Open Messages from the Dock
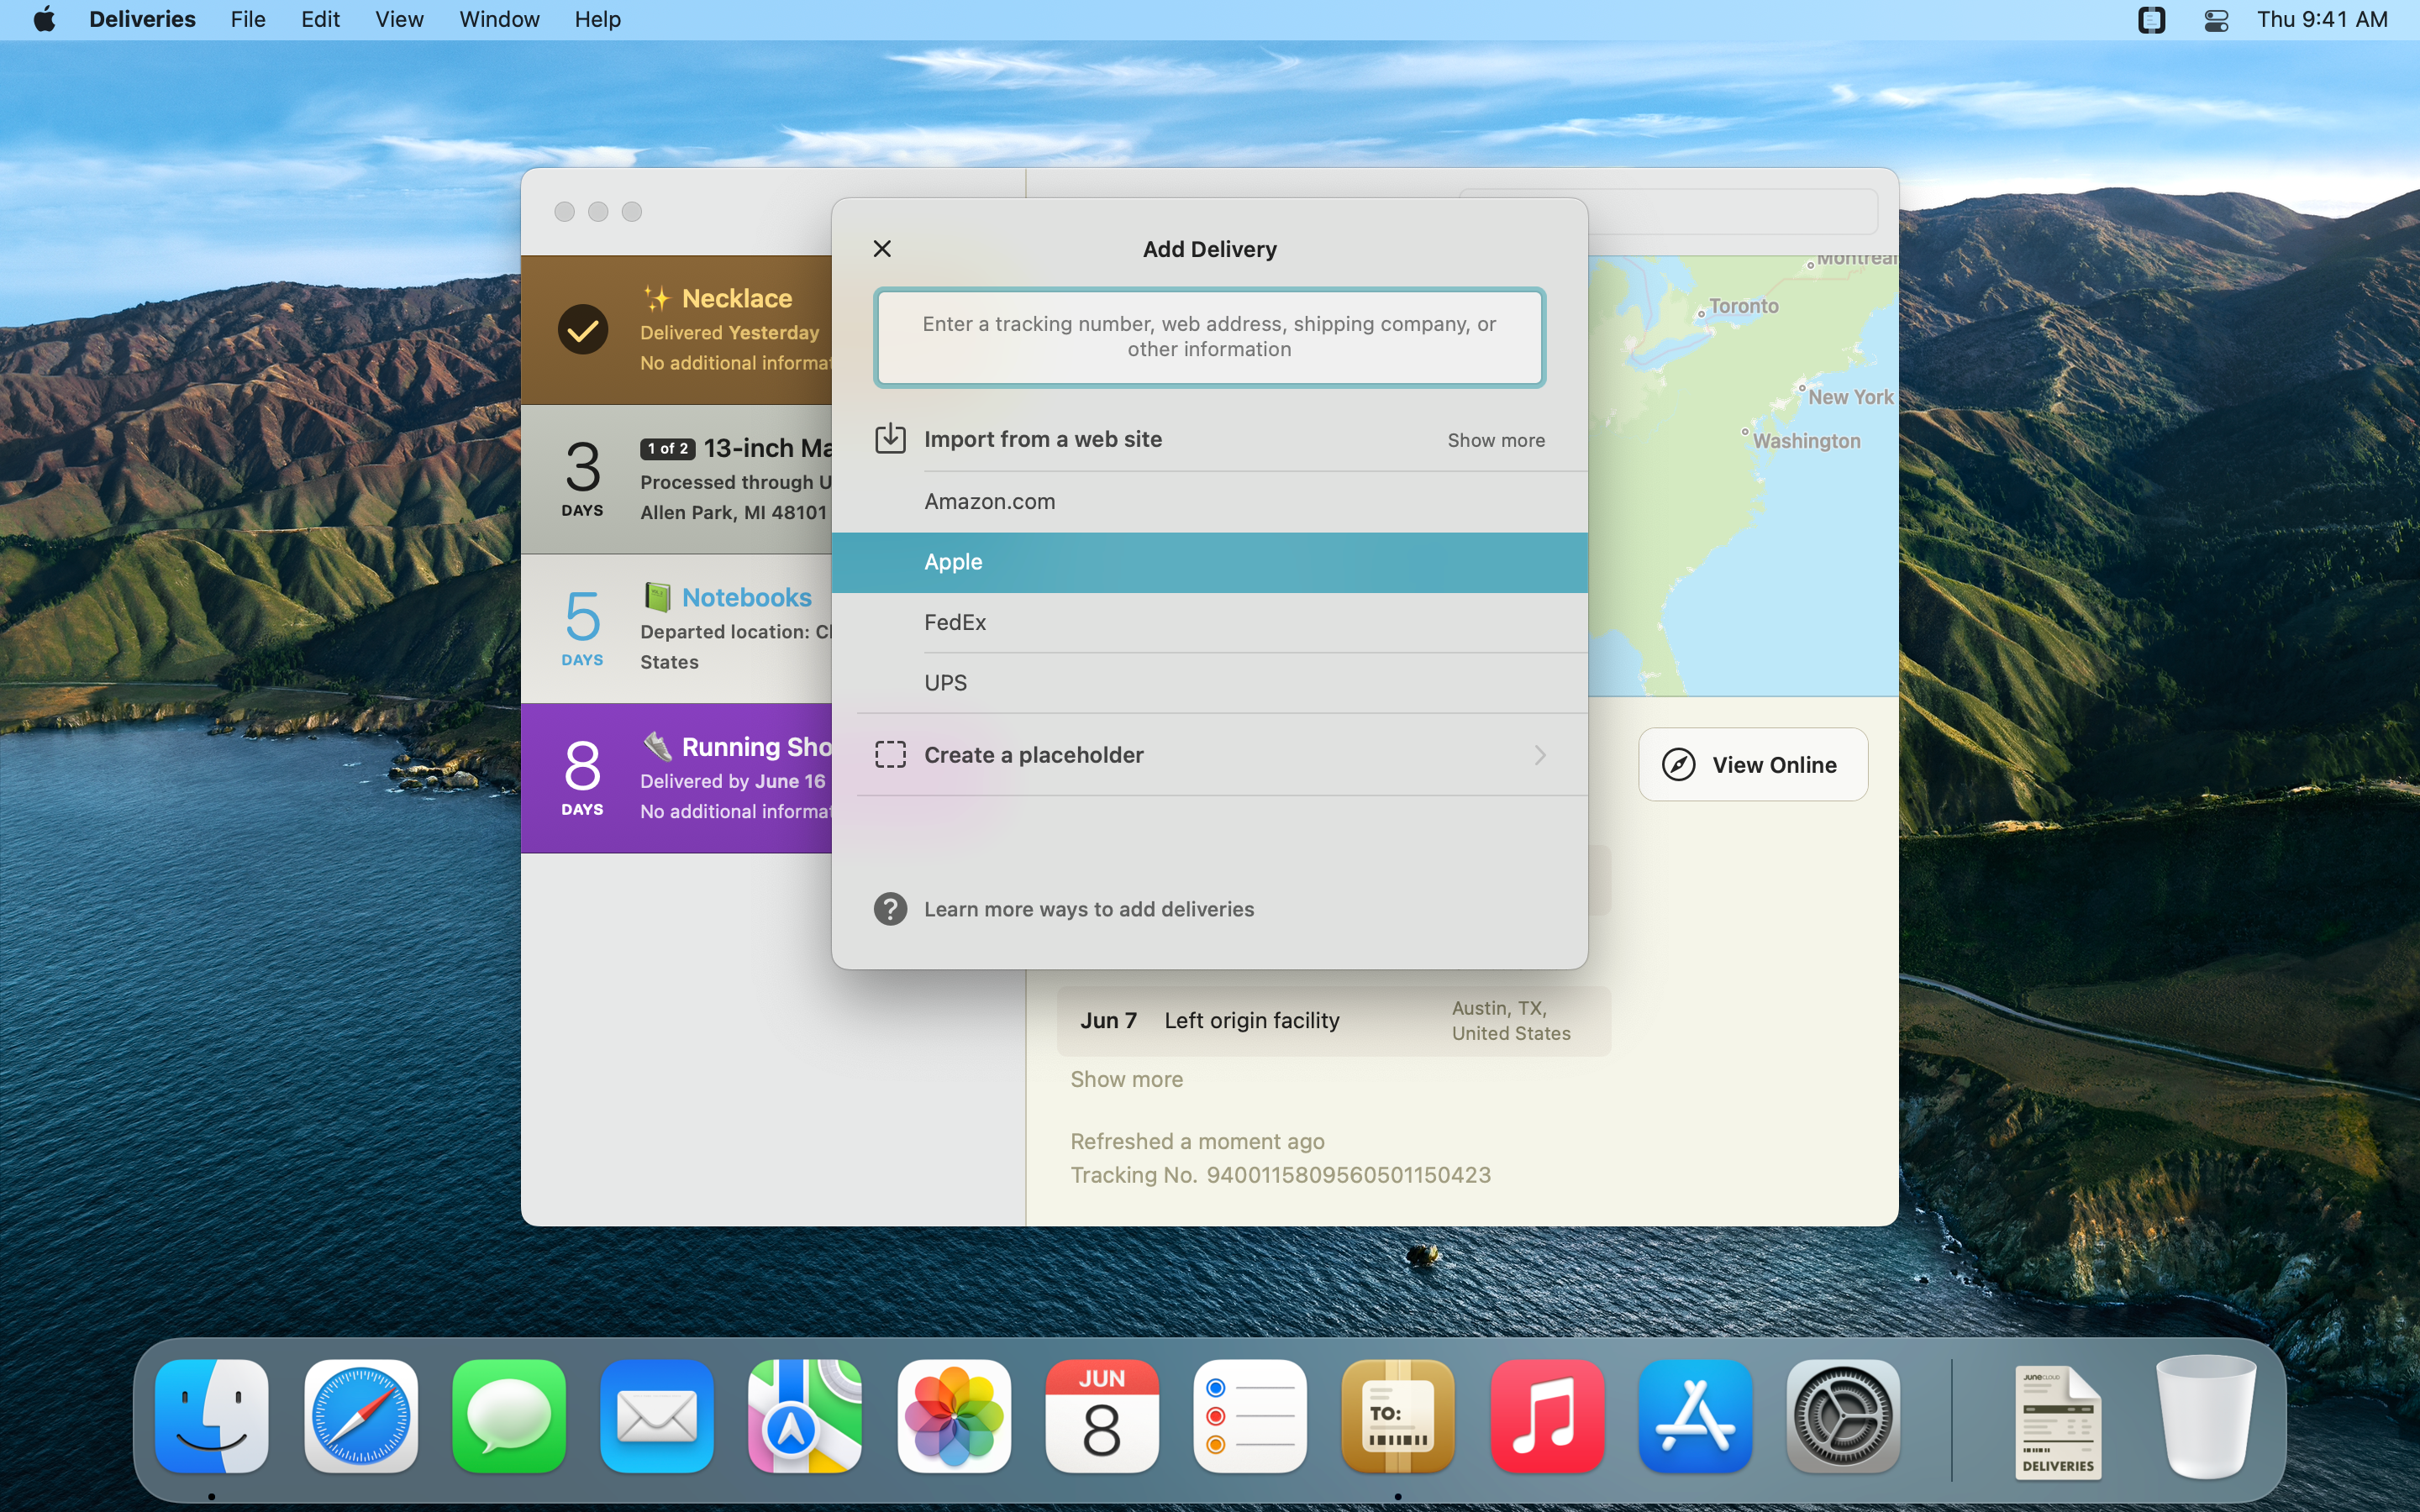The image size is (2420, 1512). (509, 1416)
